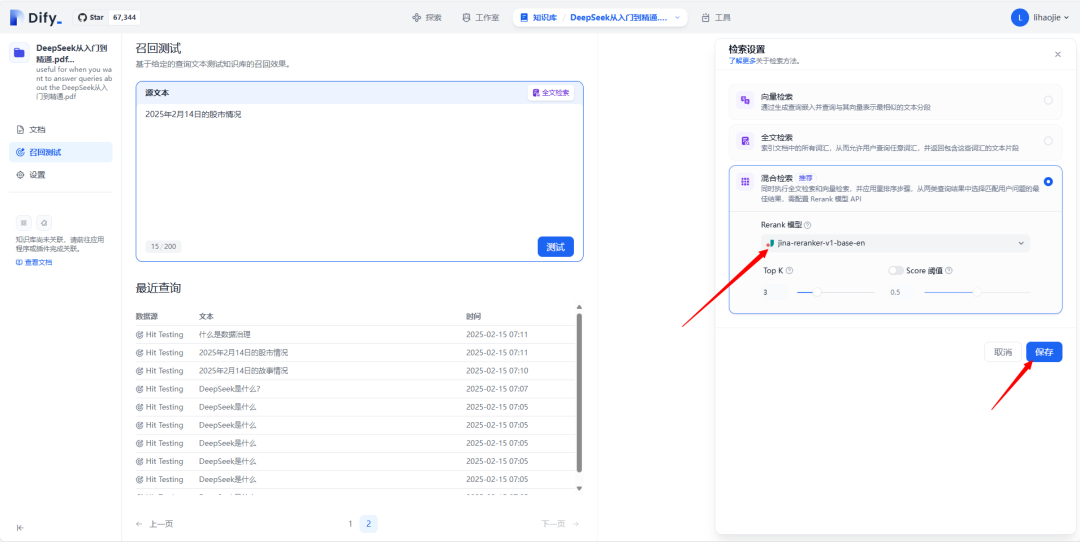Go to page 1
The image size is (1080, 542).
point(350,524)
